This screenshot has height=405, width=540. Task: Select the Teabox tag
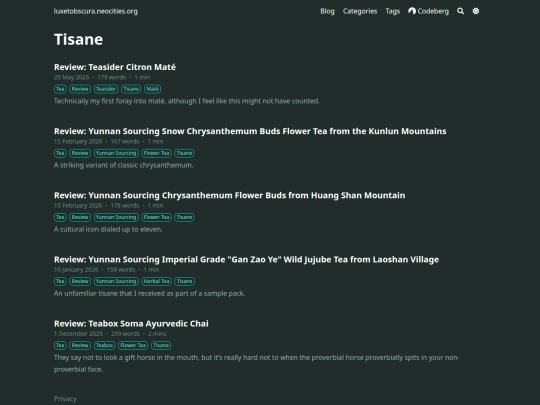[x=104, y=345]
